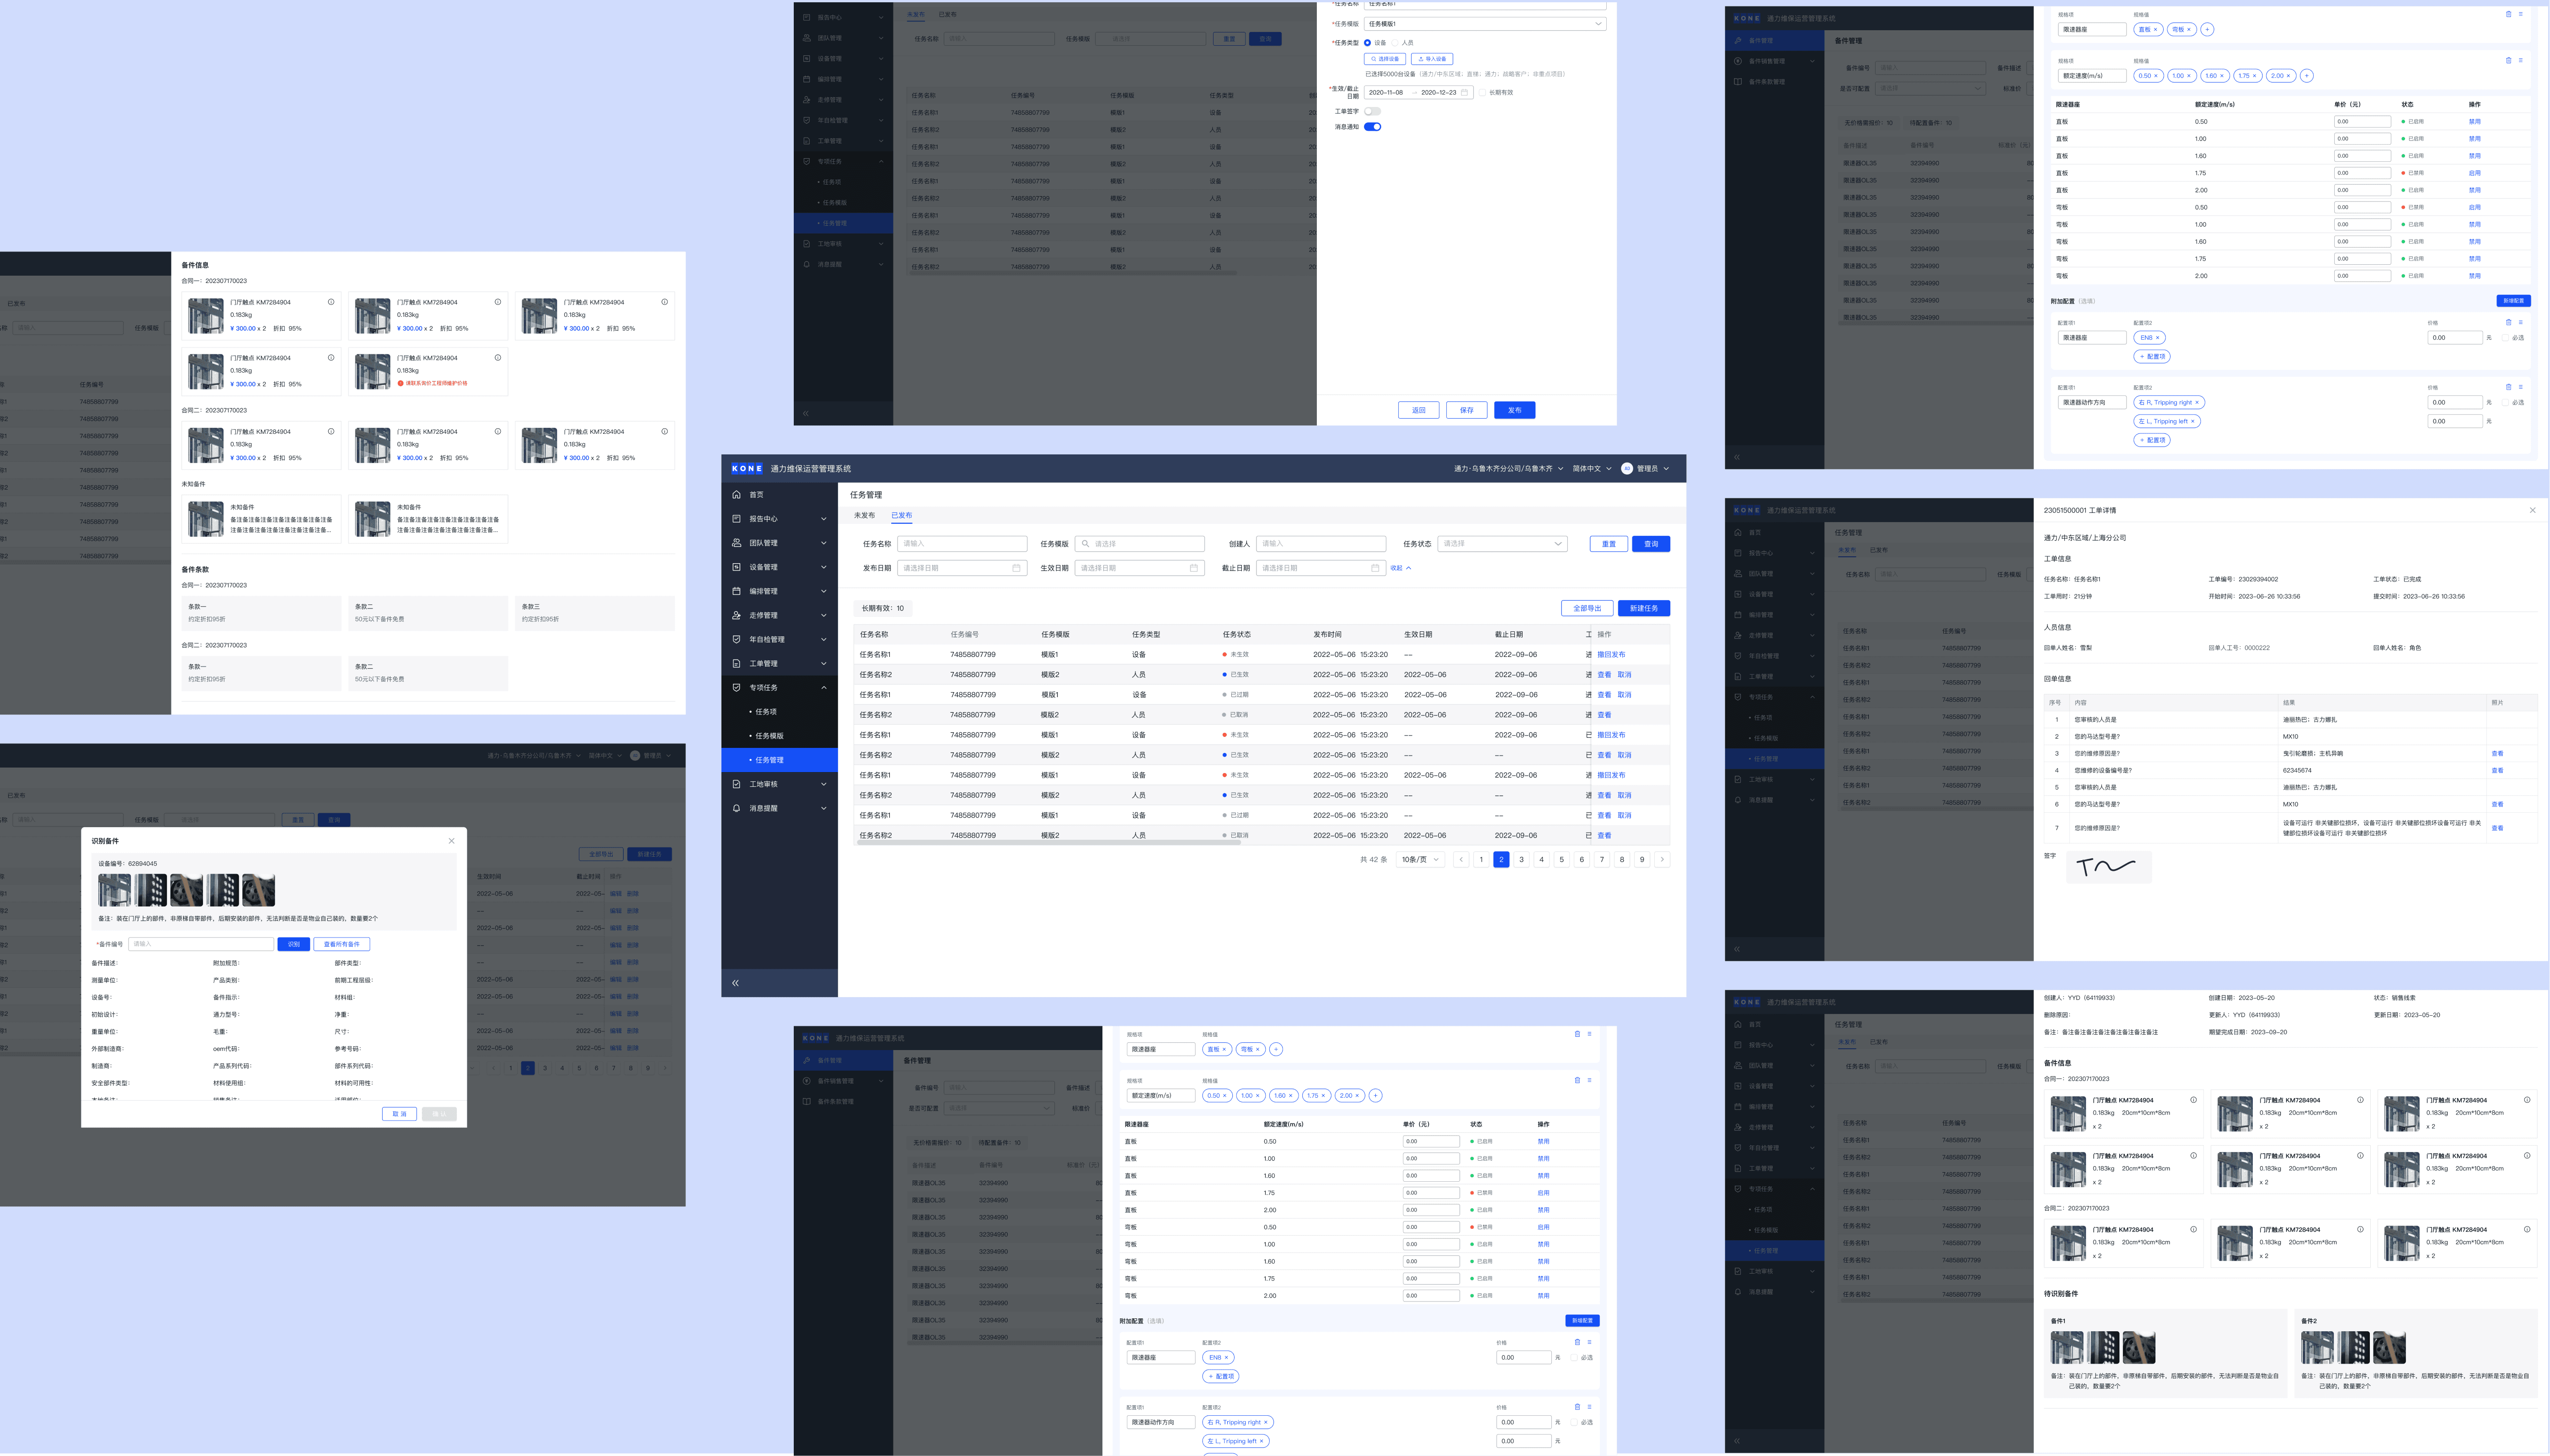Click 查看所有备件 in the 识别备件 dialog
The image size is (2550, 1456).
[342, 944]
